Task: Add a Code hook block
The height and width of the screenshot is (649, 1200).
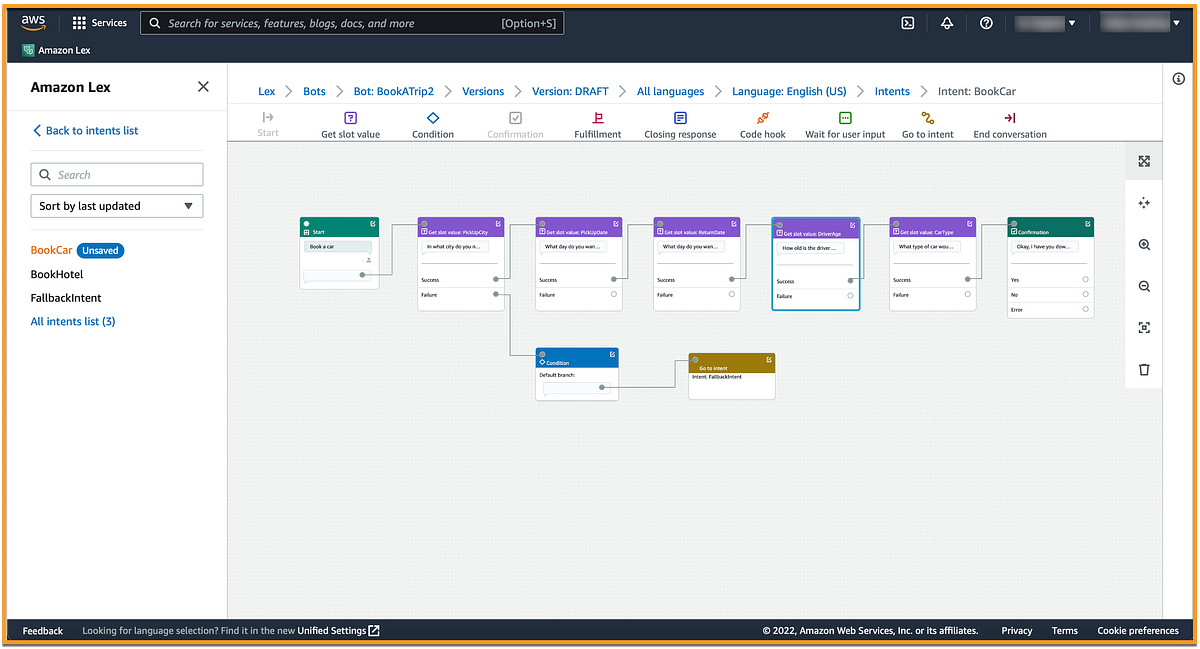Action: (762, 125)
